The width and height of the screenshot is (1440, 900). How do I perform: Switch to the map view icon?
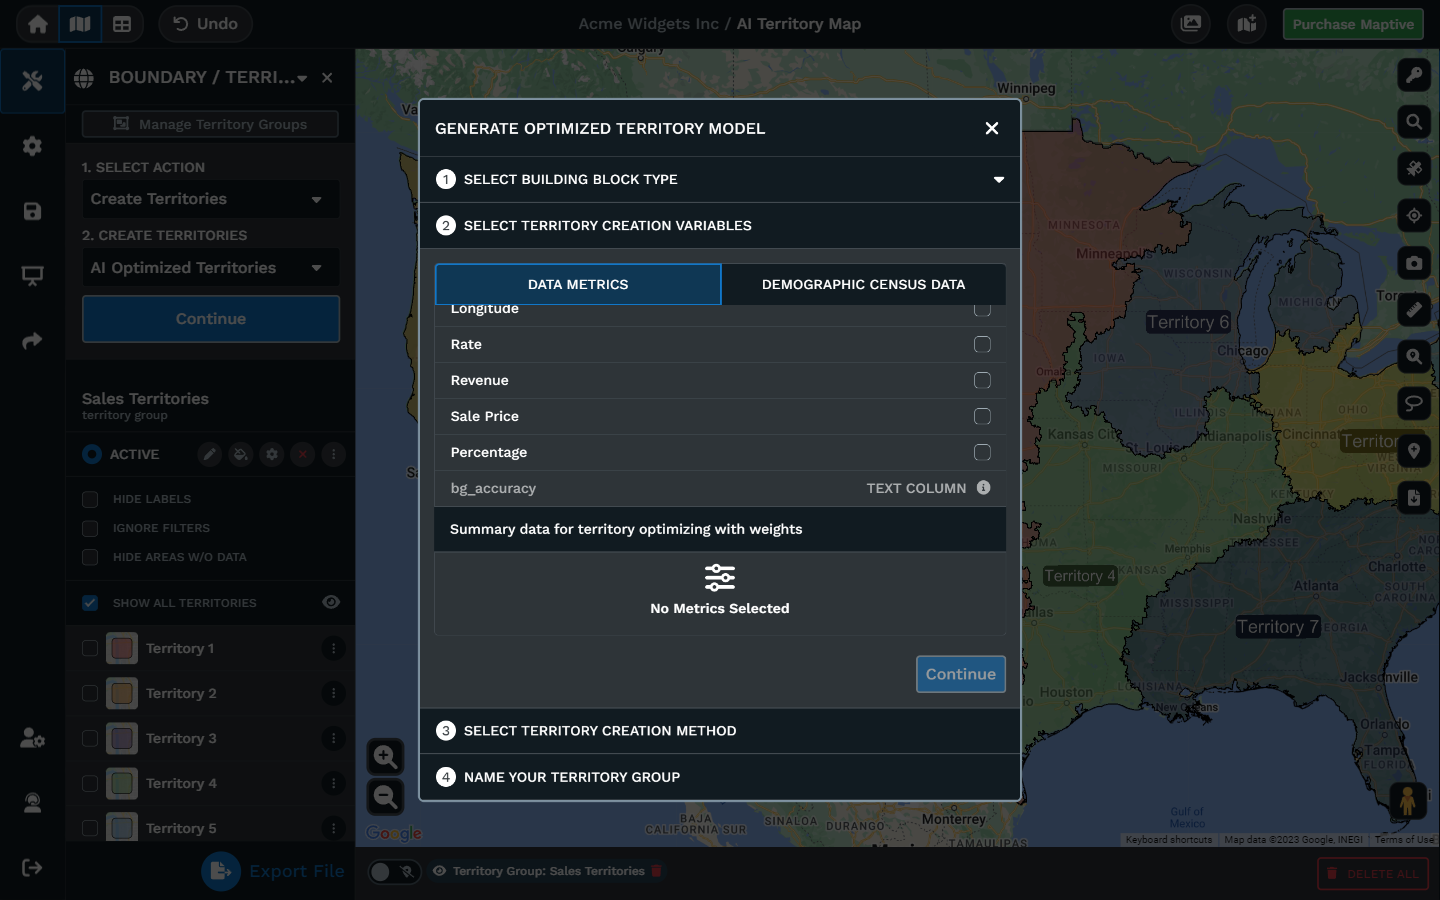(80, 24)
